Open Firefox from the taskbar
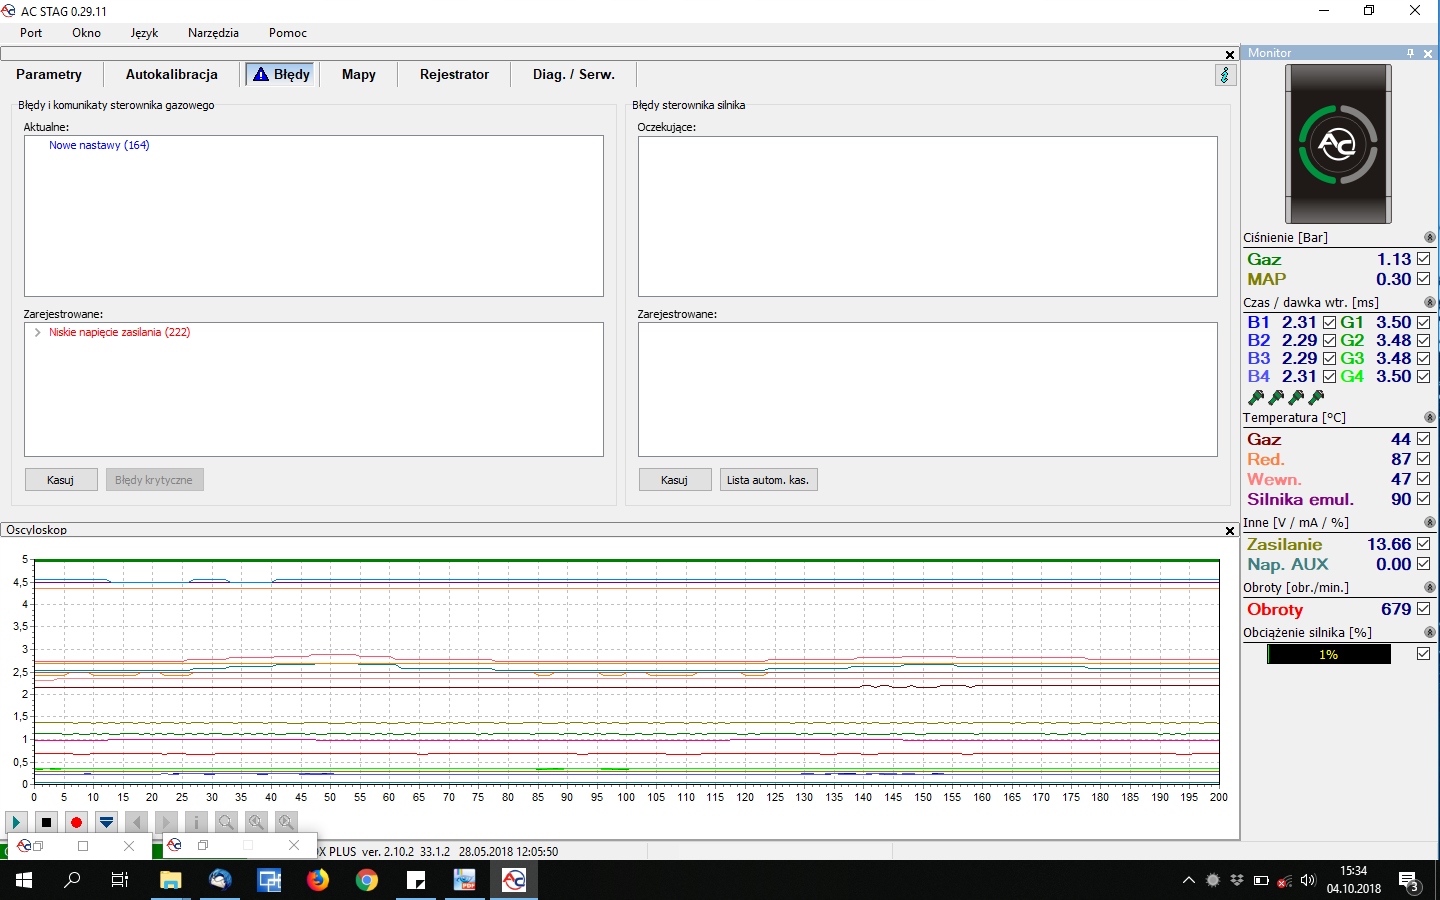The width and height of the screenshot is (1440, 900). (318, 880)
